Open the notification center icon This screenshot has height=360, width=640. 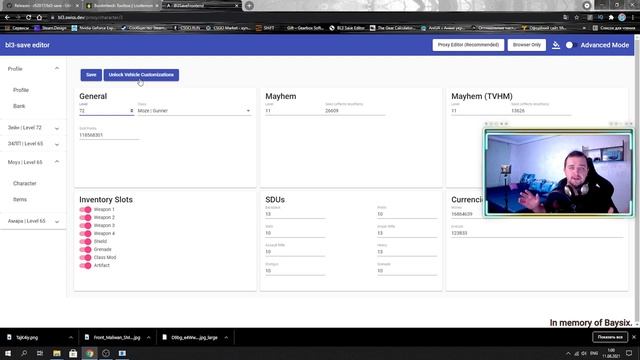pos(629,353)
